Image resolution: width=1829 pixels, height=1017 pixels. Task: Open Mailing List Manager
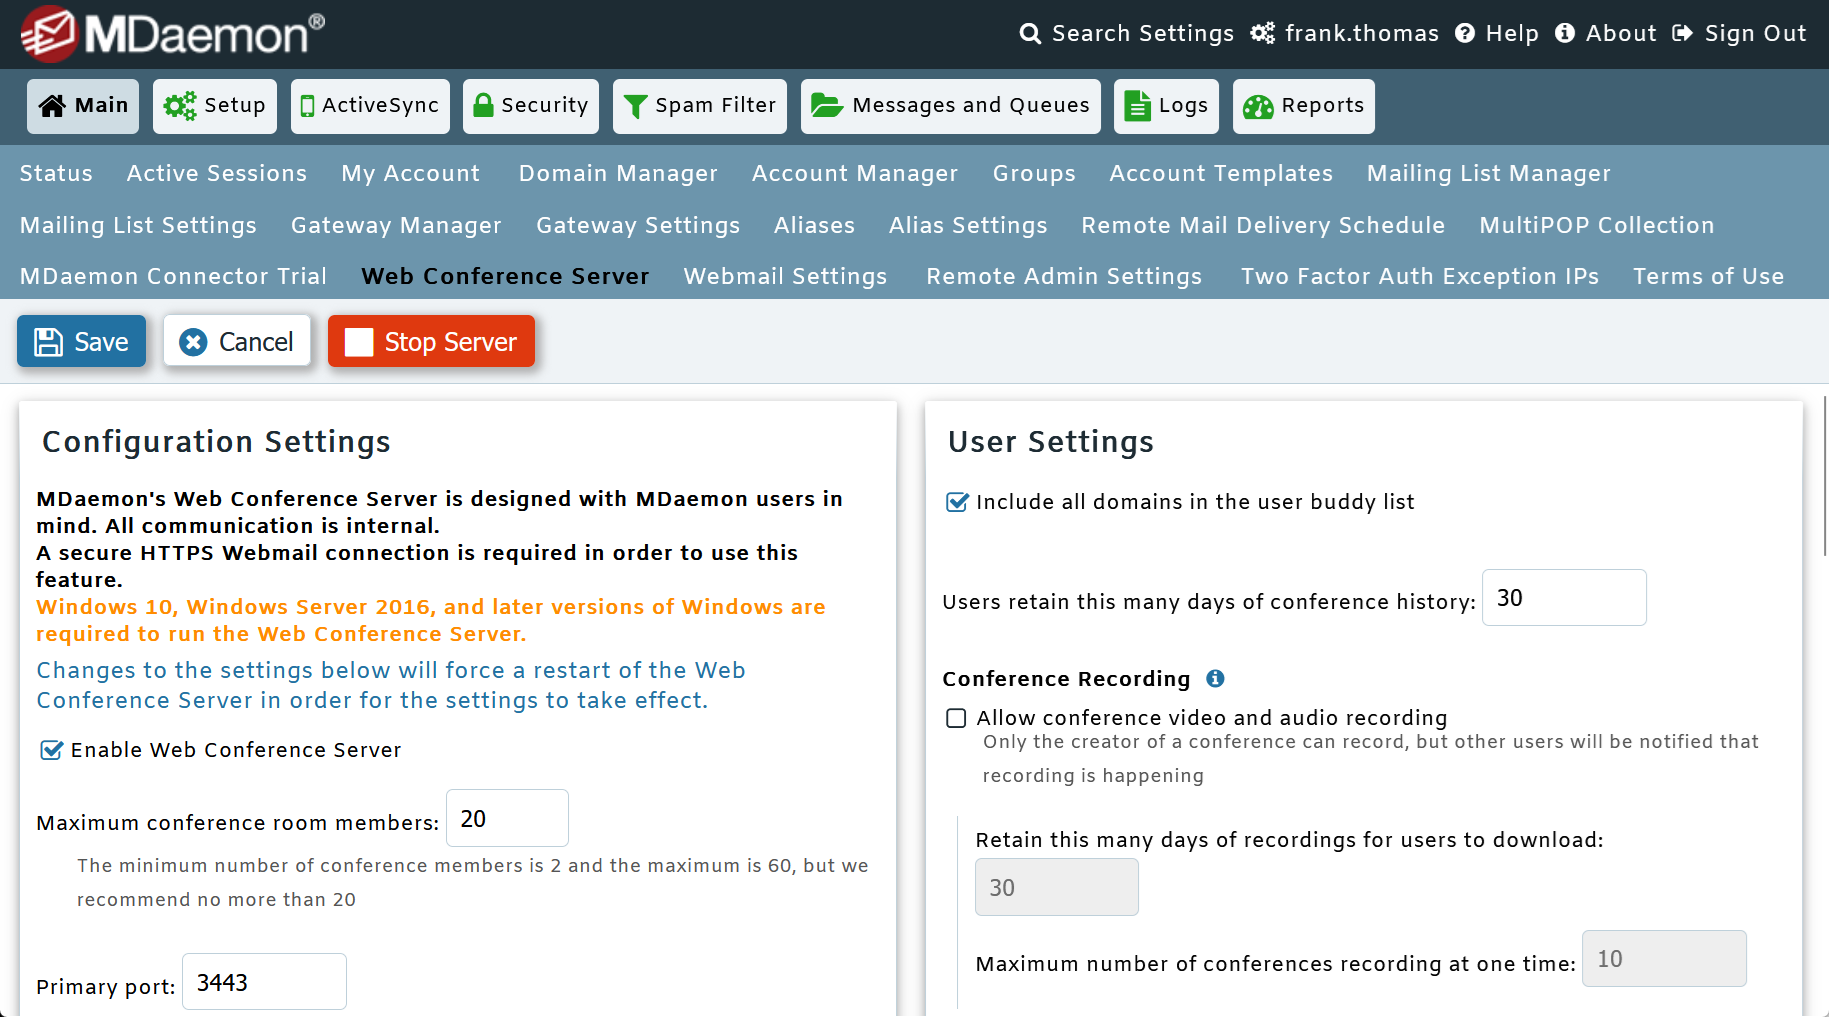tap(1489, 173)
